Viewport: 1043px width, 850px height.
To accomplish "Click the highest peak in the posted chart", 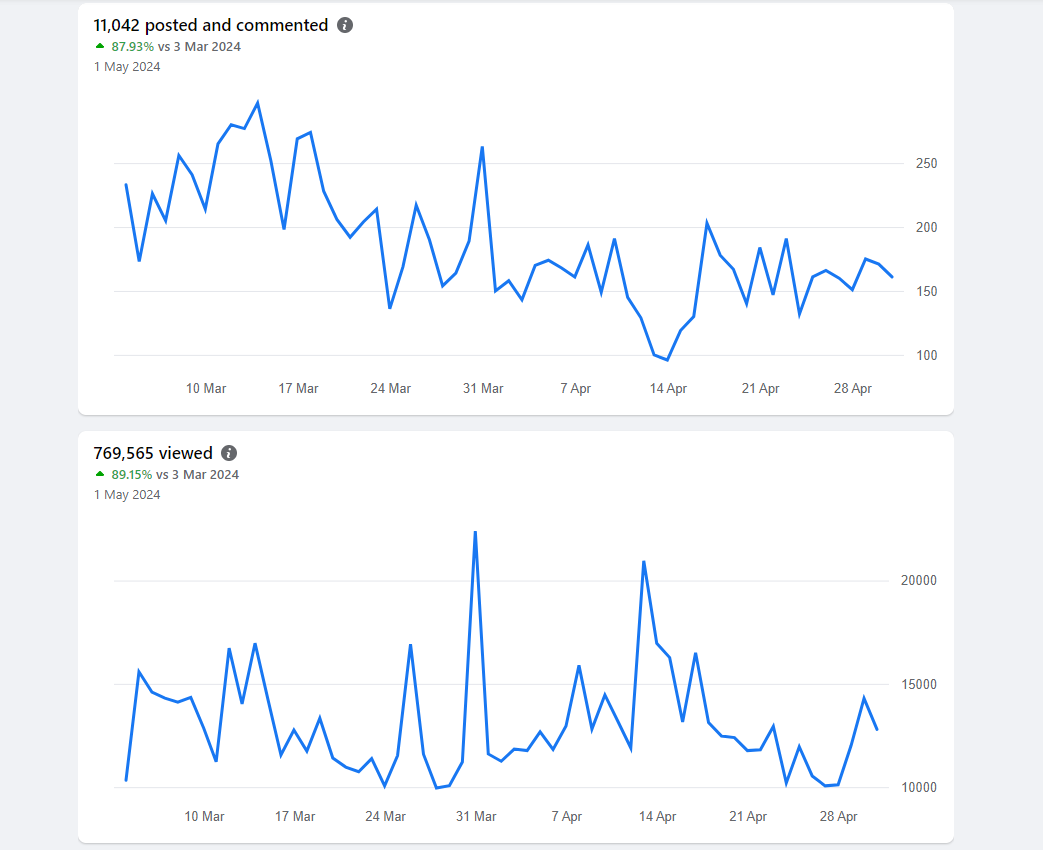I will (x=258, y=102).
